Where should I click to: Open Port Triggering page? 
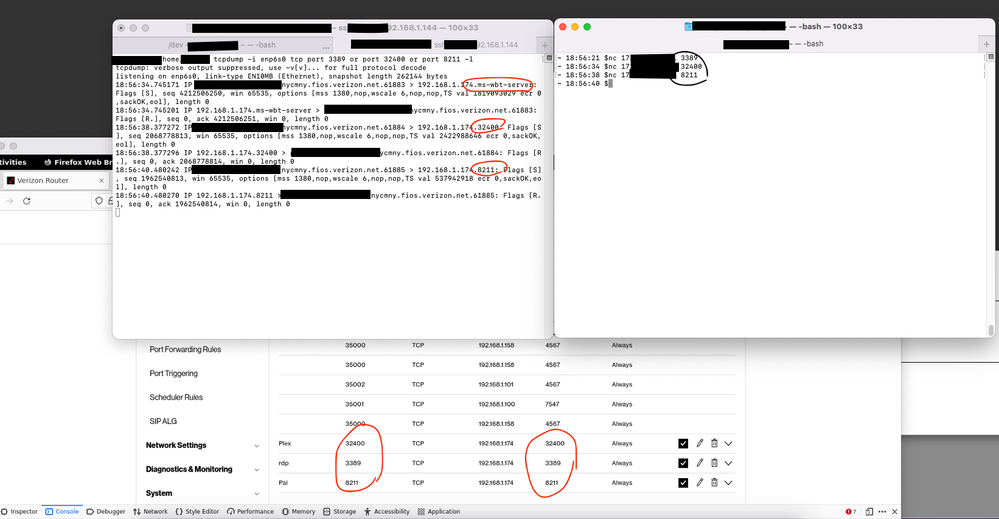173,373
